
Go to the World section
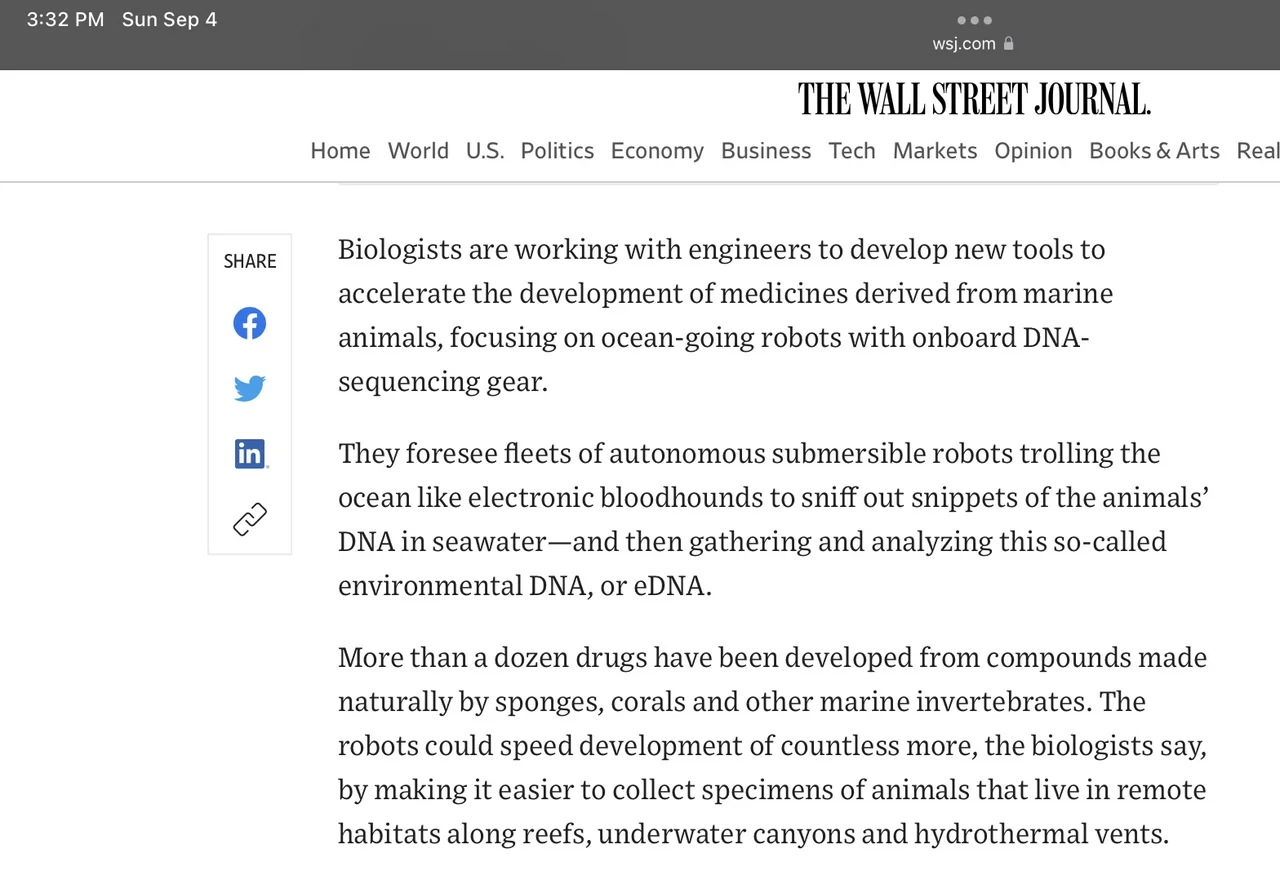pos(418,151)
